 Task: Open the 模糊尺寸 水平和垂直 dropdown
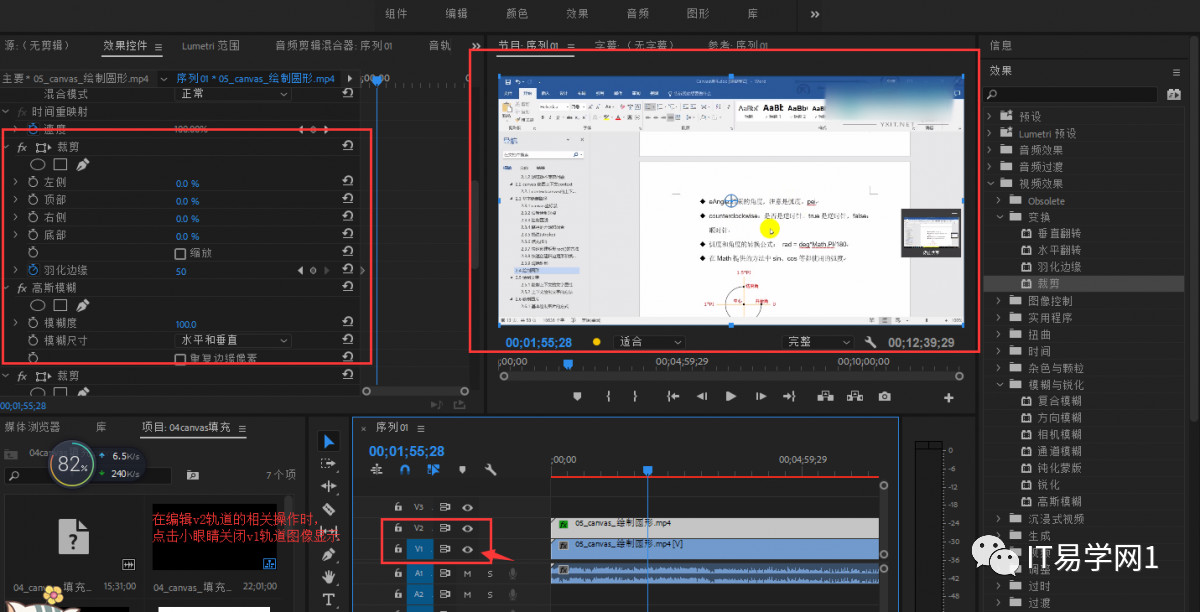point(233,341)
